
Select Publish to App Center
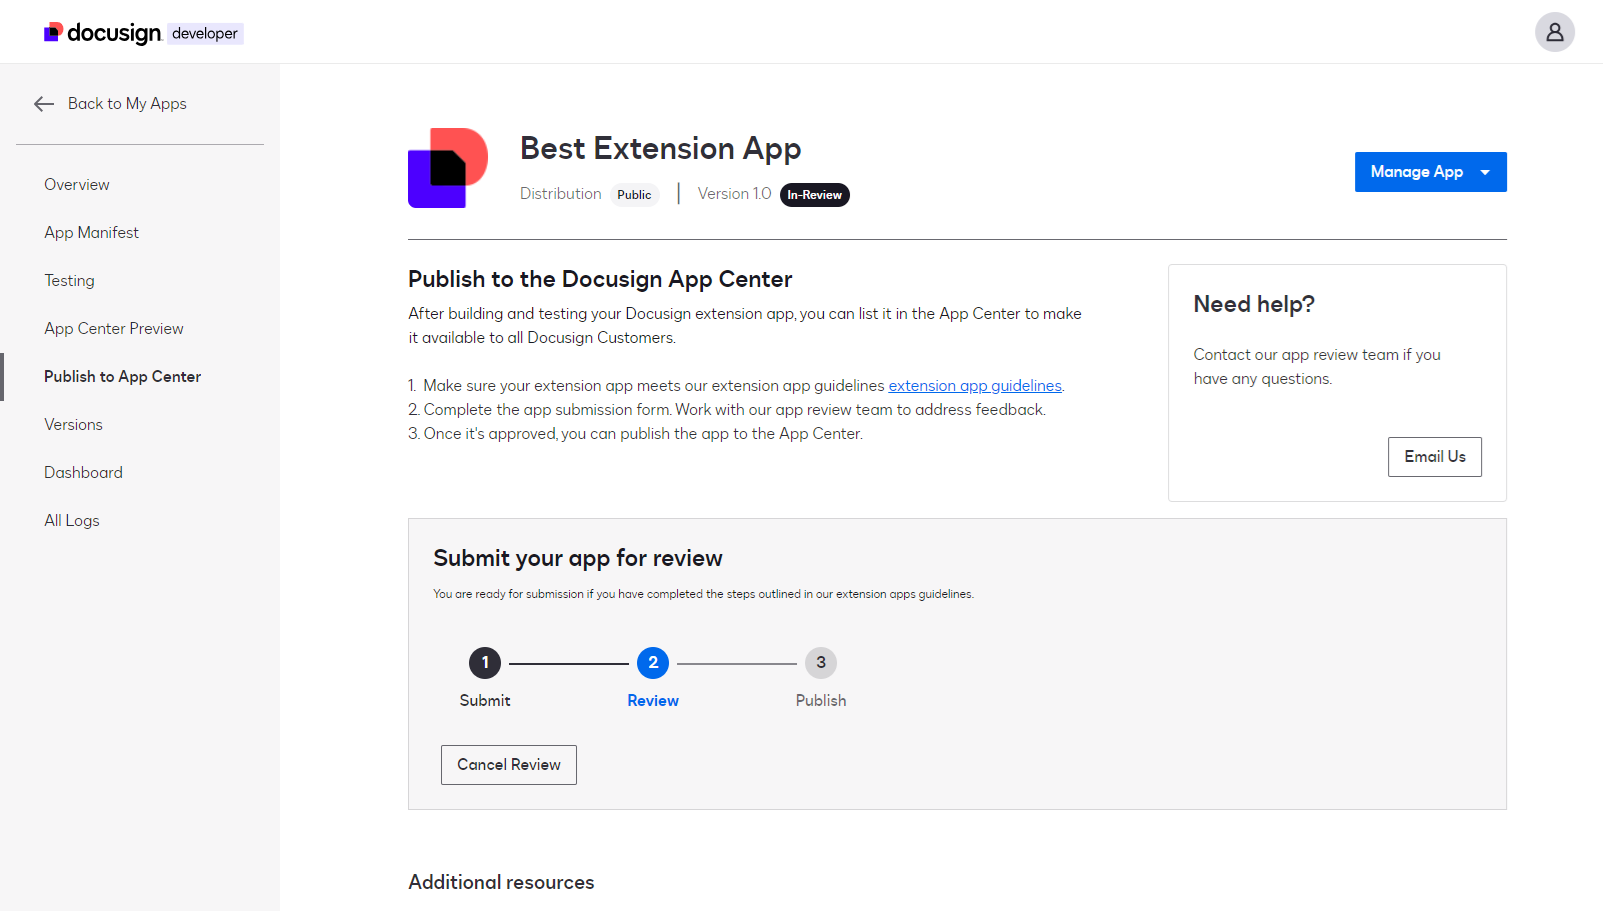122,377
